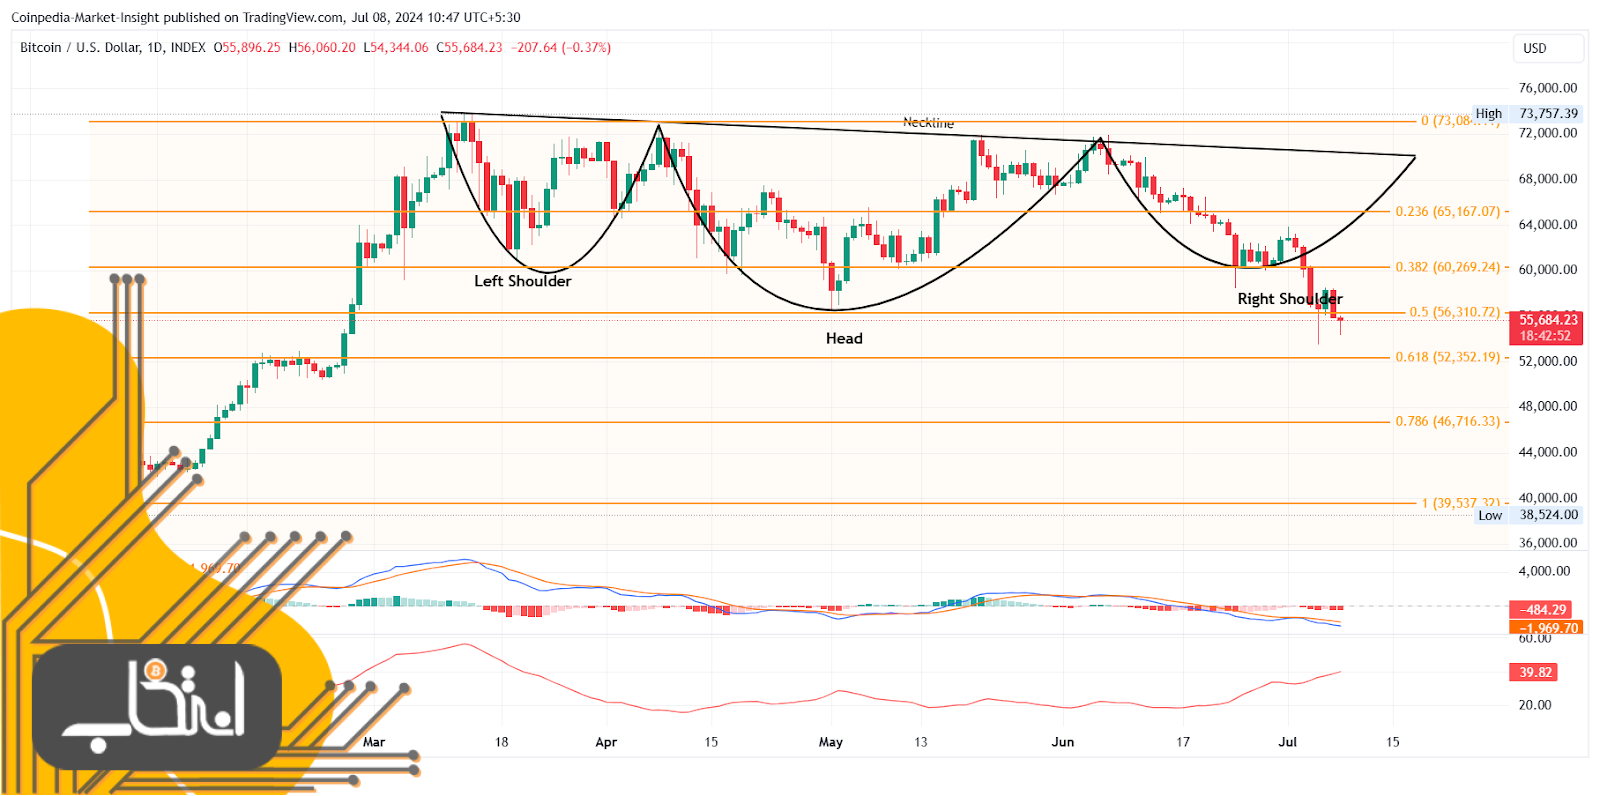This screenshot has width=1600, height=796.
Task: Click 64,000.00 on the price scale
Action: coord(1548,225)
